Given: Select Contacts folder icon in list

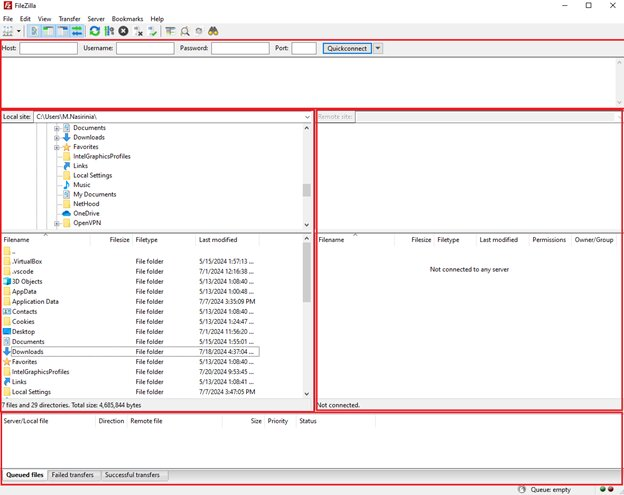Looking at the screenshot, I should [7, 312].
